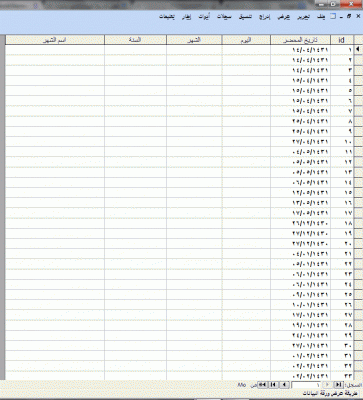363x400 pixels.
Task: Open the إدراج (Insert) menu
Action: [x=265, y=17]
